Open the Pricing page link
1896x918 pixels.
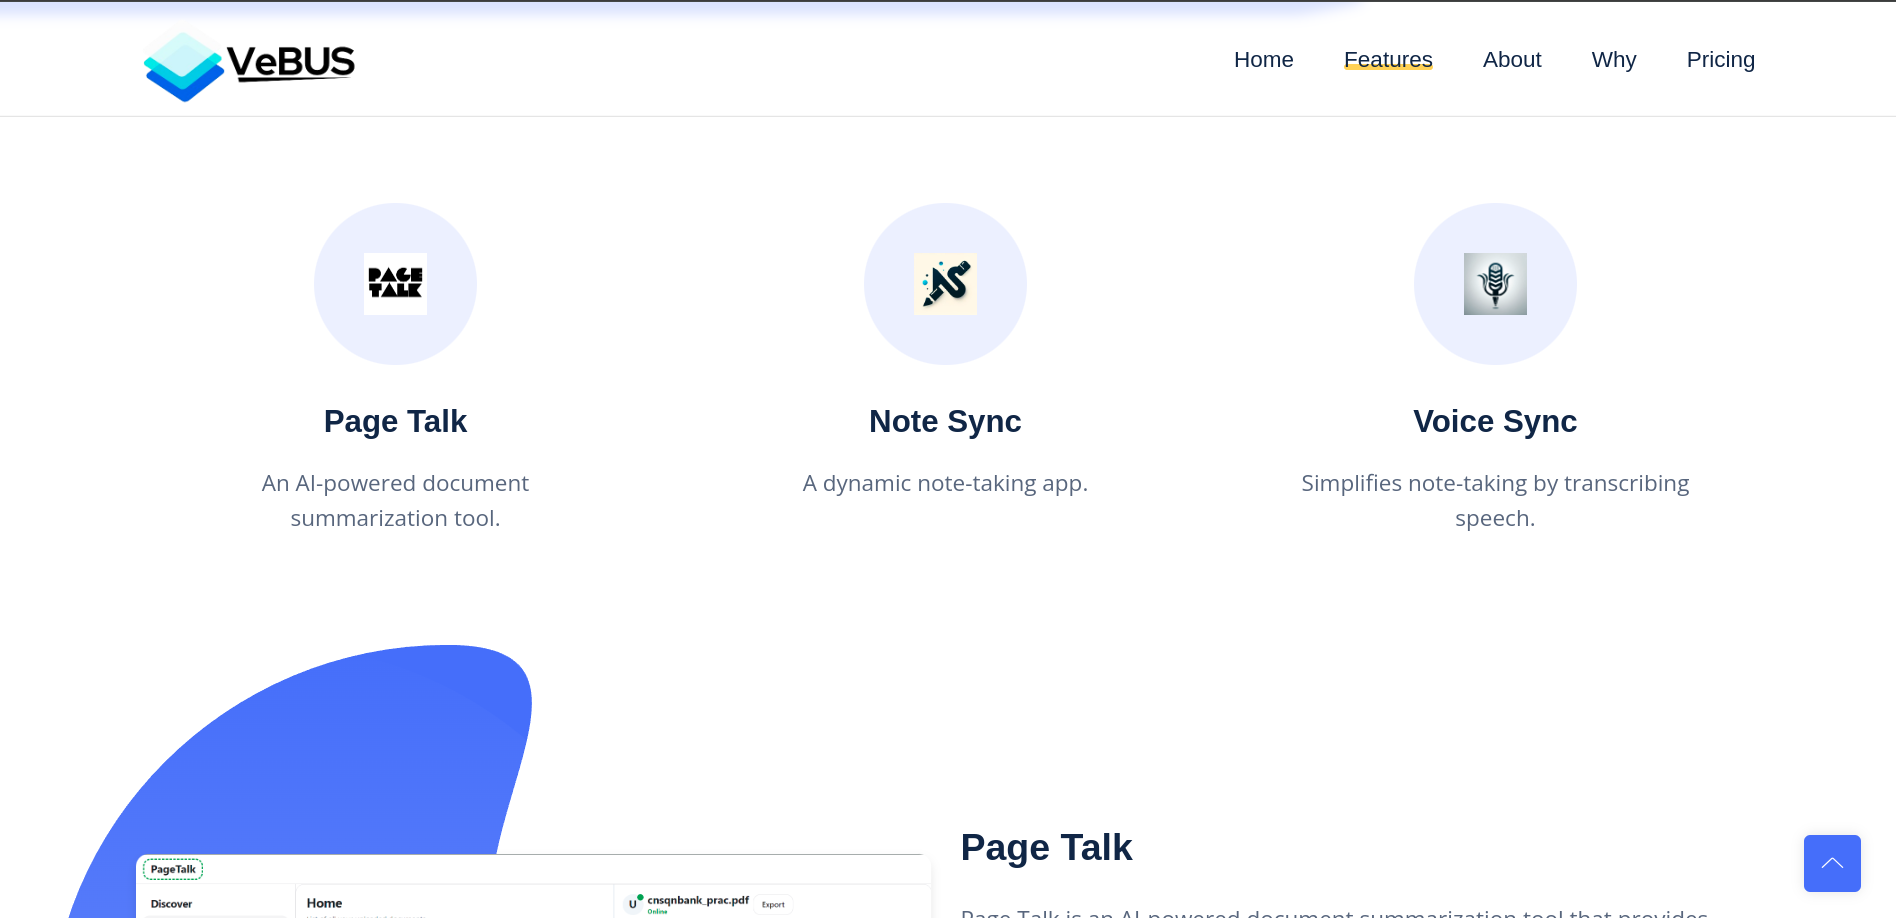[1720, 60]
